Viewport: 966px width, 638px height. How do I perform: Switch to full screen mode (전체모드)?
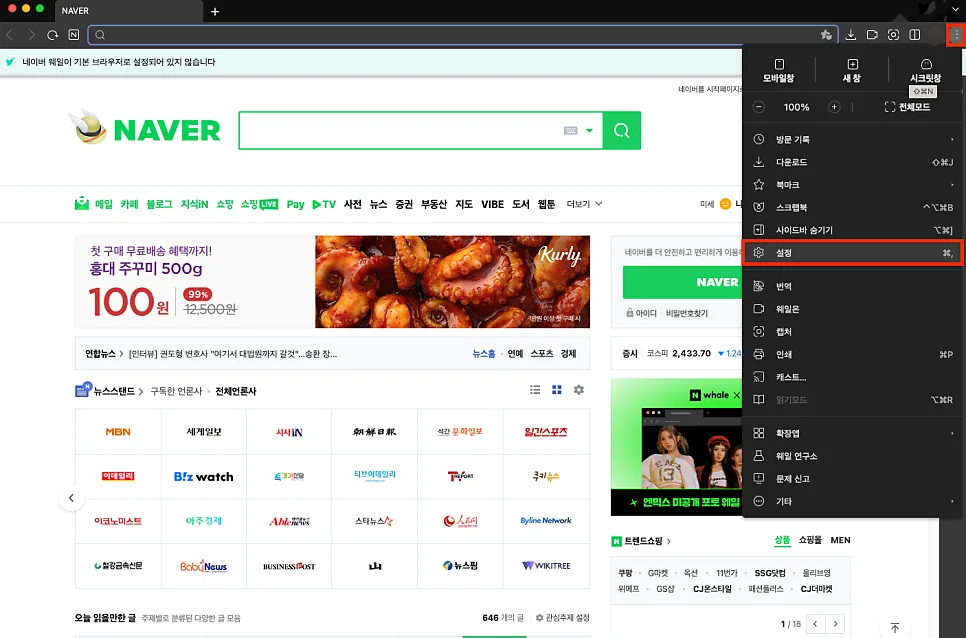[907, 107]
